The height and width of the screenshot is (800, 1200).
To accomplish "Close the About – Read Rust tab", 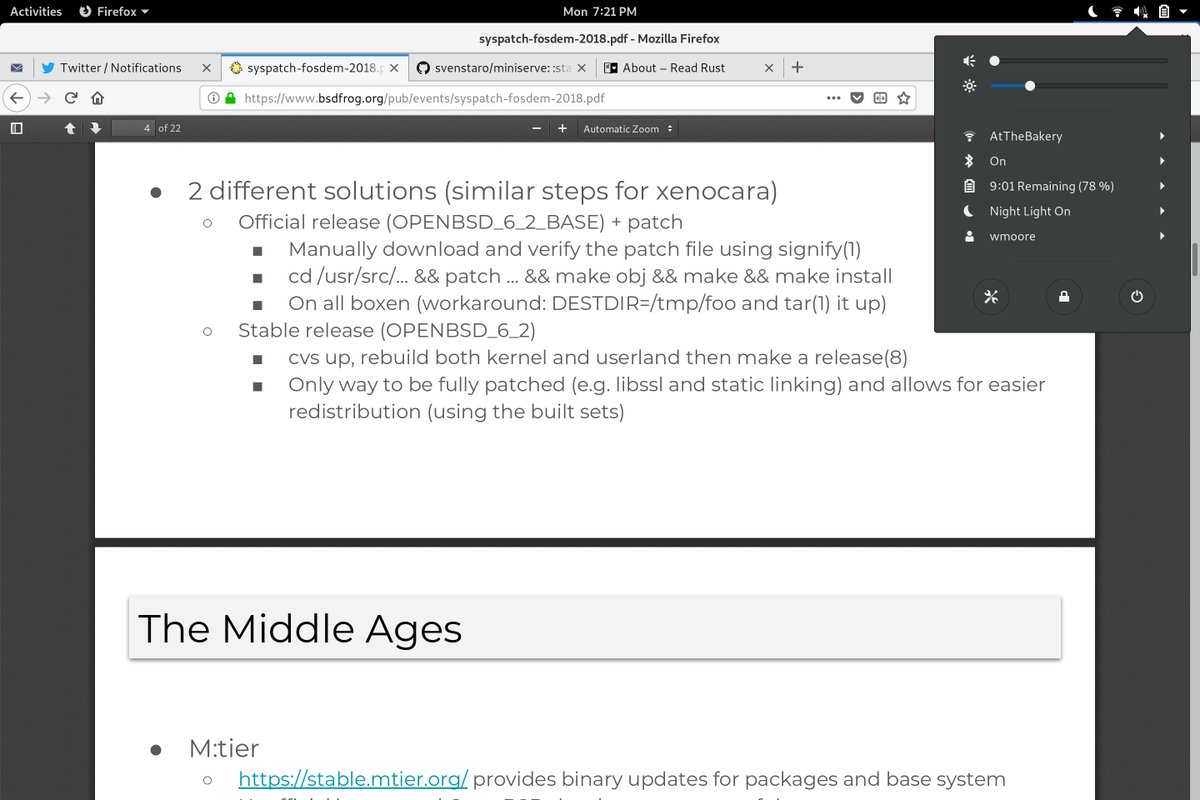I will click(x=769, y=68).
